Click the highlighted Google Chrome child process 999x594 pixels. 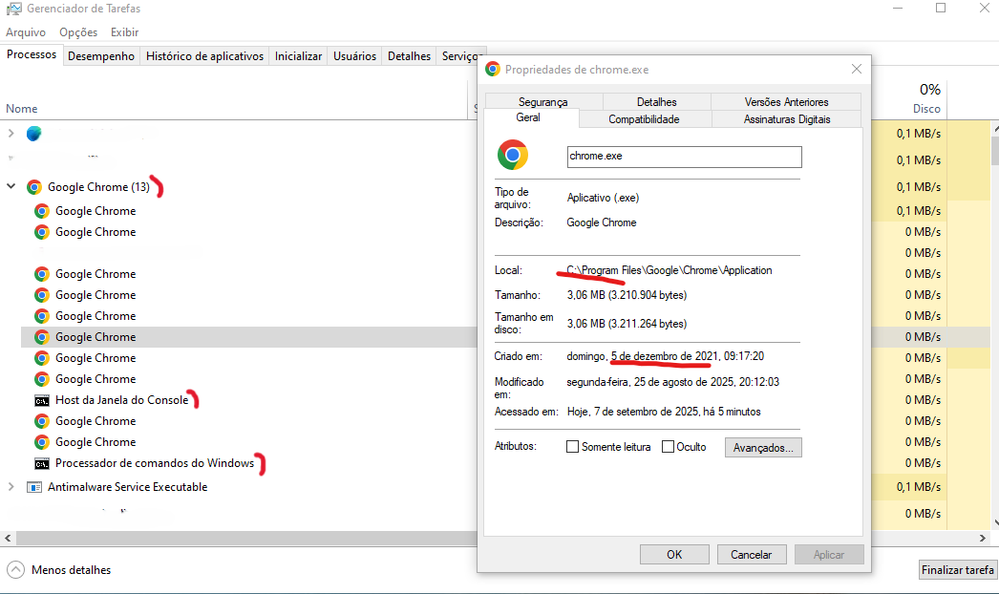(x=249, y=337)
